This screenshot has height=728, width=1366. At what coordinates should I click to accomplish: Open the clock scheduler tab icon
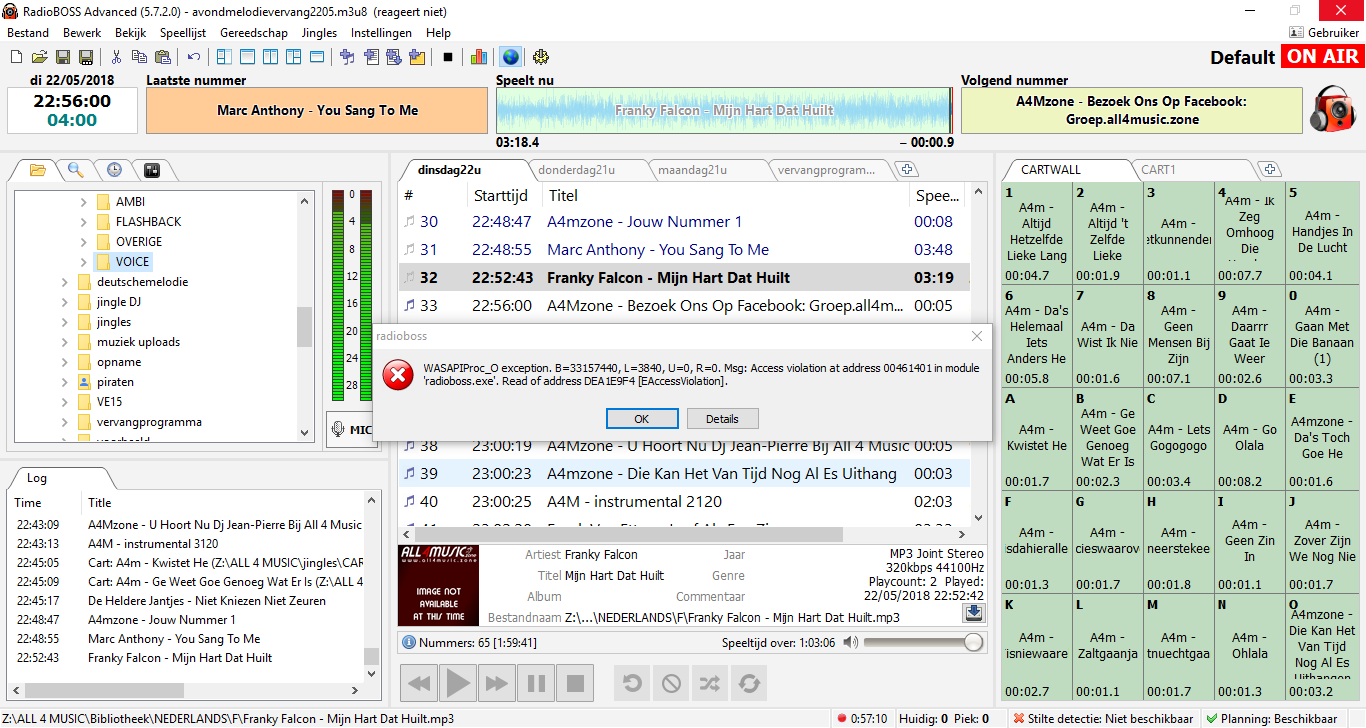(x=114, y=170)
